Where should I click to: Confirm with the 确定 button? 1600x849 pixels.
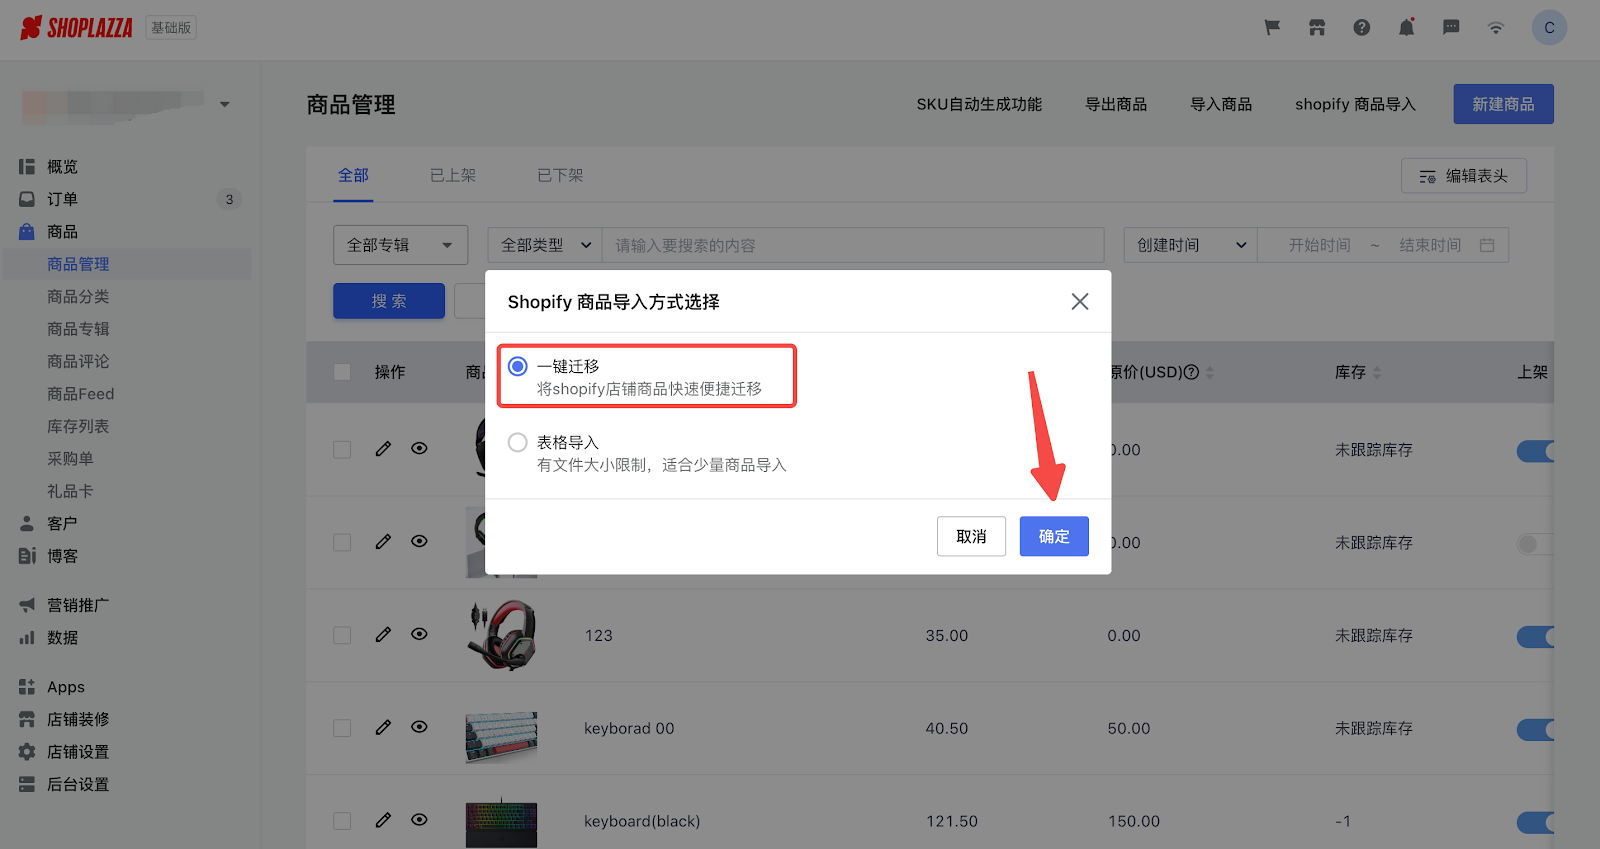pyautogui.click(x=1054, y=537)
